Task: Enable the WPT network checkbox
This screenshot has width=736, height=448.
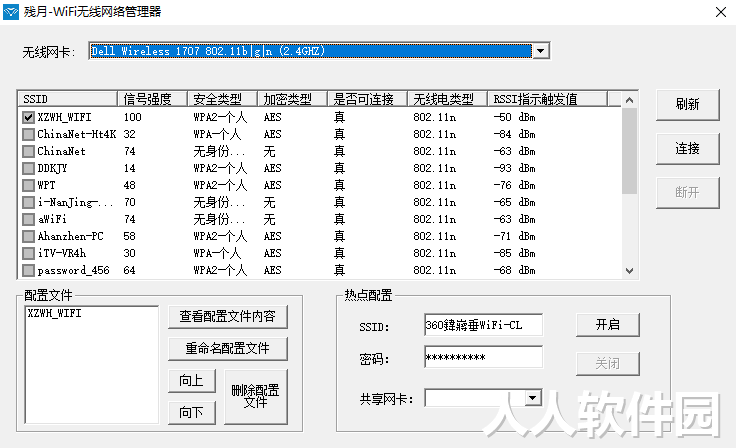Action: (x=28, y=185)
